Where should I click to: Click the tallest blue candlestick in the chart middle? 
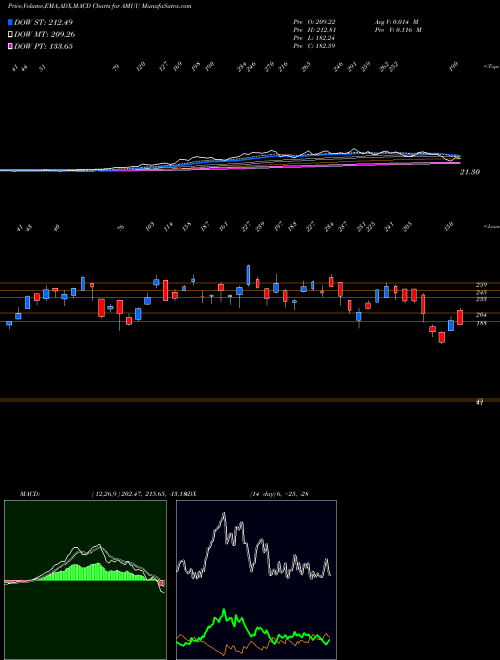[248, 275]
